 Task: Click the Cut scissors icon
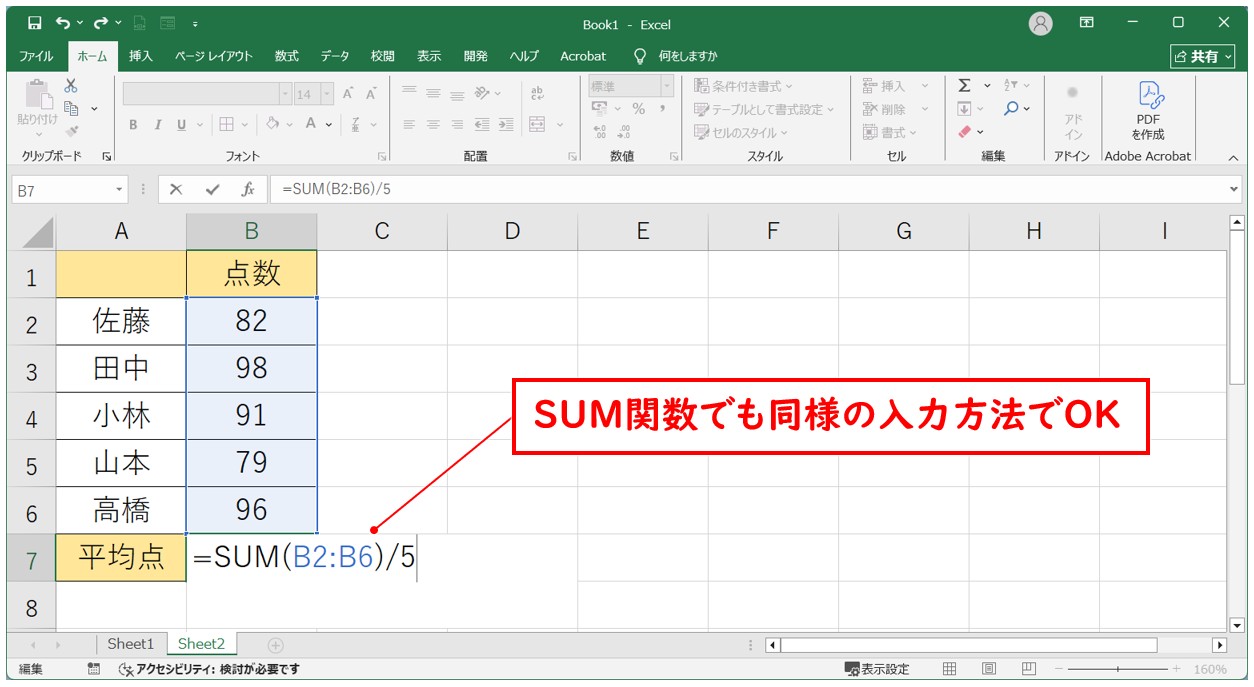[71, 86]
